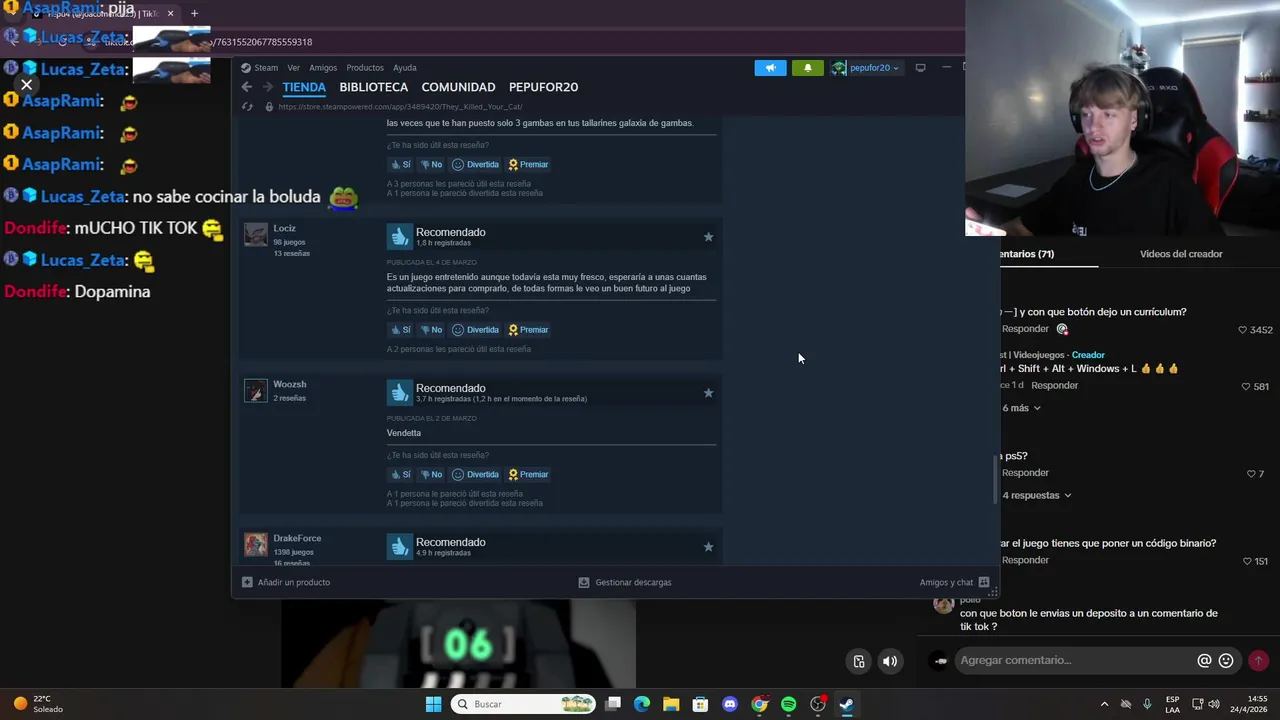The height and width of the screenshot is (720, 1280).
Task: Close overlay with X in chat panel
Action: point(27,85)
